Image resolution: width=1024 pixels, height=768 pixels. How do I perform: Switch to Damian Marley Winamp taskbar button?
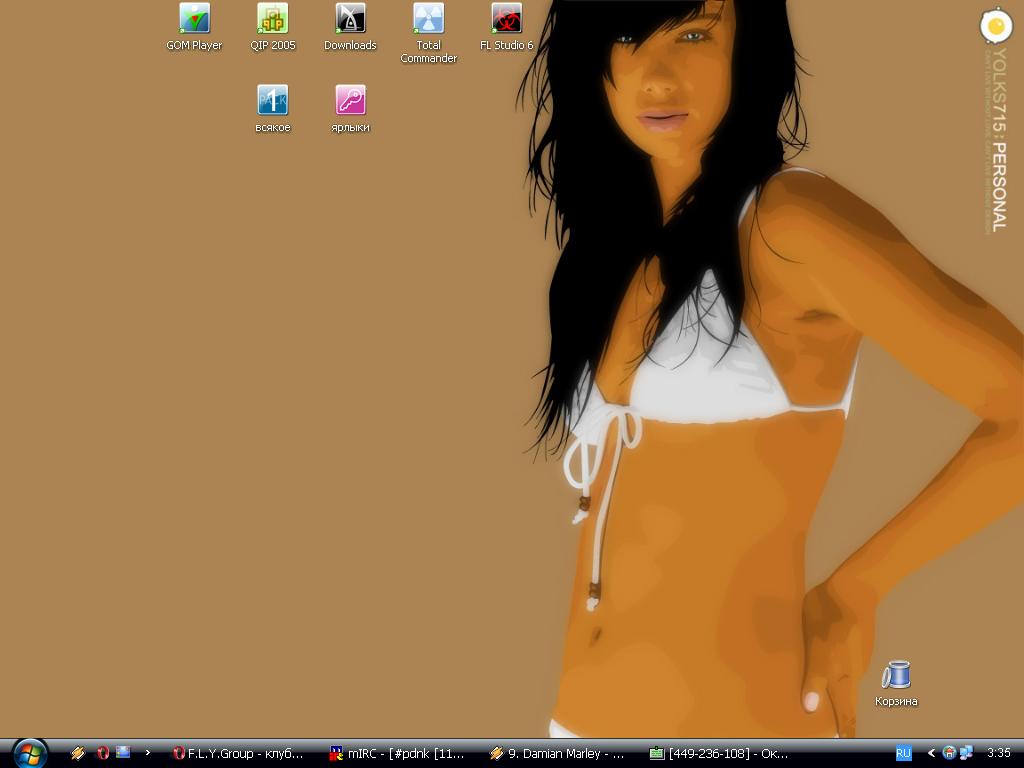click(556, 754)
